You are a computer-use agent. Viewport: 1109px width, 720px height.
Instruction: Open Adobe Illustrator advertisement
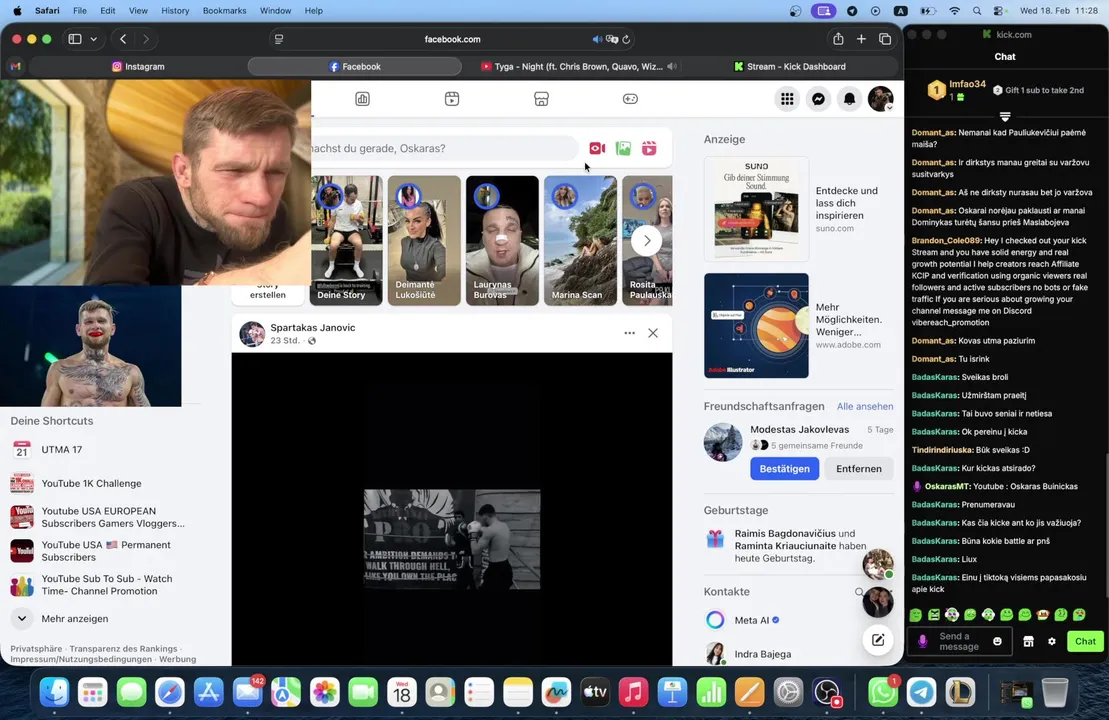click(x=798, y=325)
